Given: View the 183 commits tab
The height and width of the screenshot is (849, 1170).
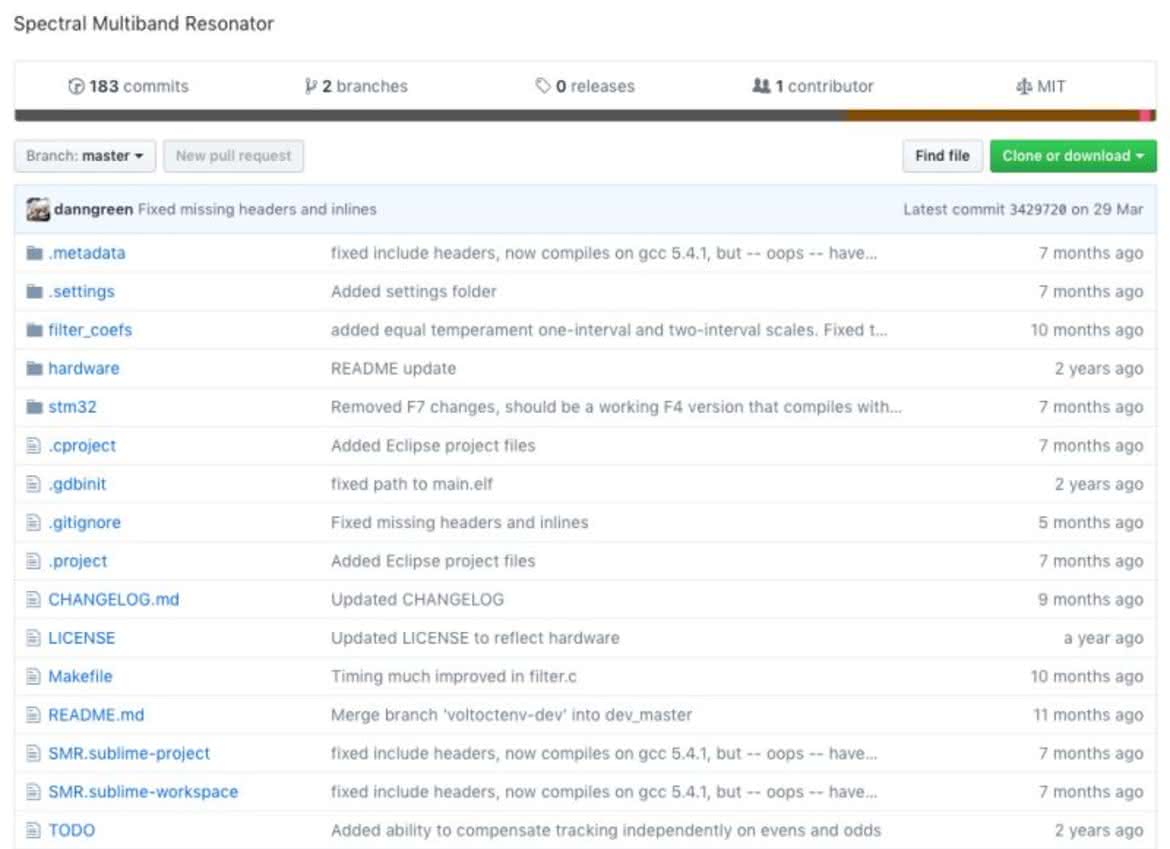Looking at the screenshot, I should 128,87.
